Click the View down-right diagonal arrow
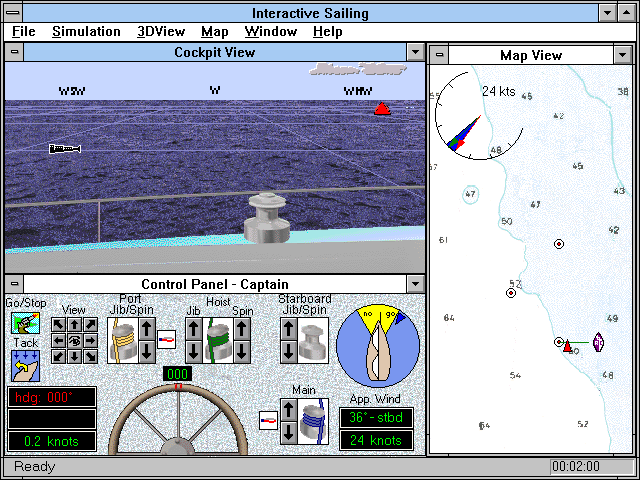 click(x=90, y=356)
